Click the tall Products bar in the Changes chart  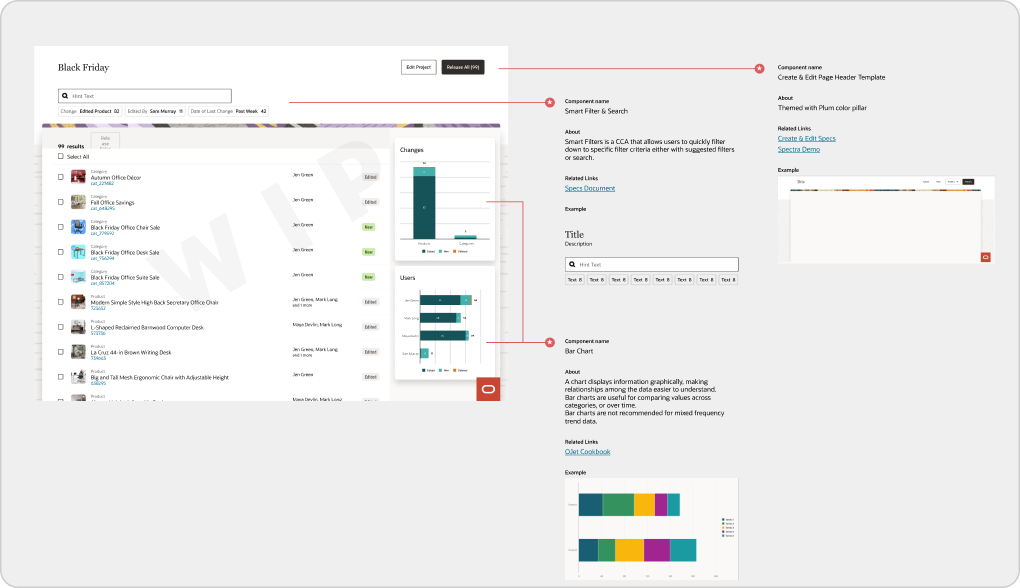pos(424,203)
